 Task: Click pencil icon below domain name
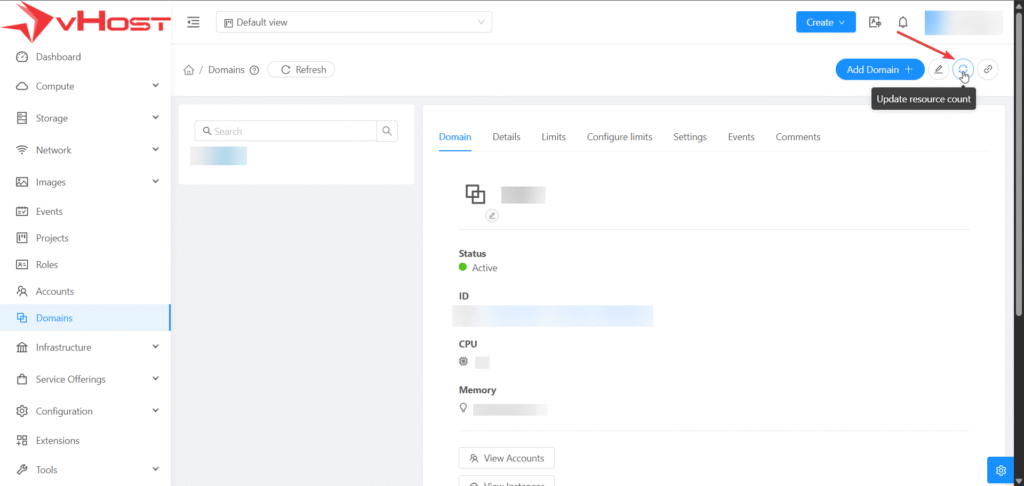click(492, 215)
